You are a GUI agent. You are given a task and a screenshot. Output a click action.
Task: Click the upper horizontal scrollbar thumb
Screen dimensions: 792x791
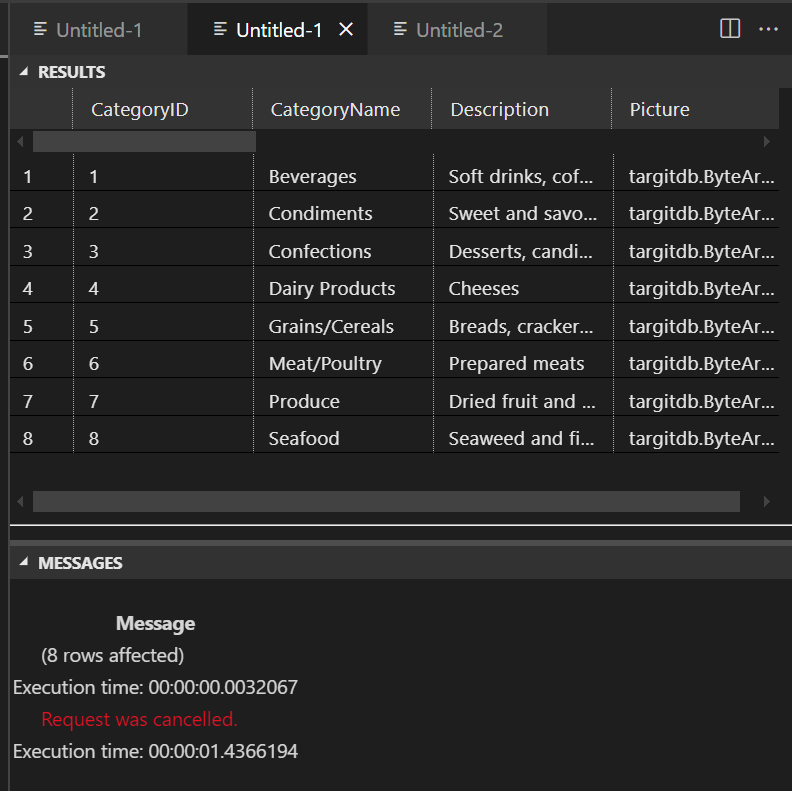click(x=144, y=141)
